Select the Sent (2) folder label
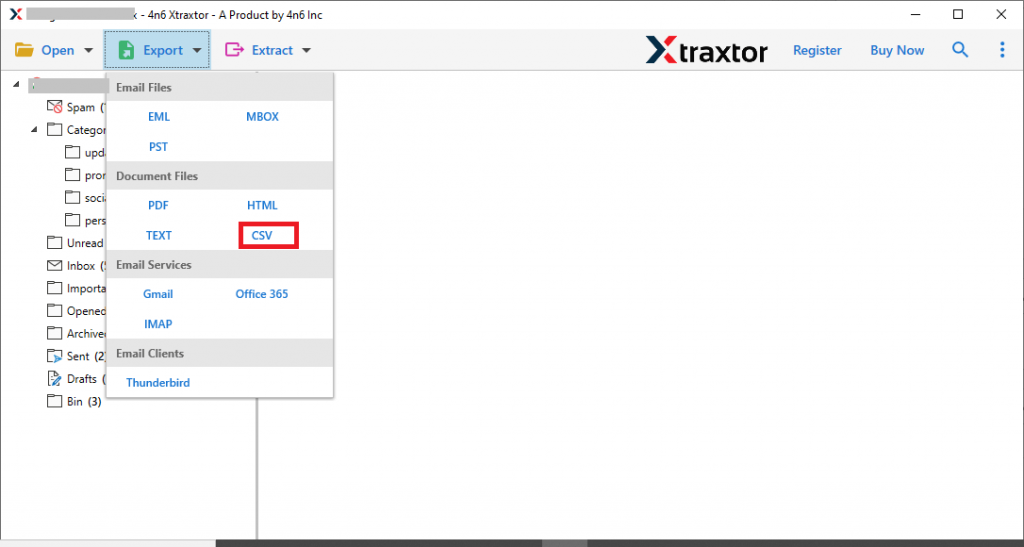Screen dimensions: 1024x547 86,356
